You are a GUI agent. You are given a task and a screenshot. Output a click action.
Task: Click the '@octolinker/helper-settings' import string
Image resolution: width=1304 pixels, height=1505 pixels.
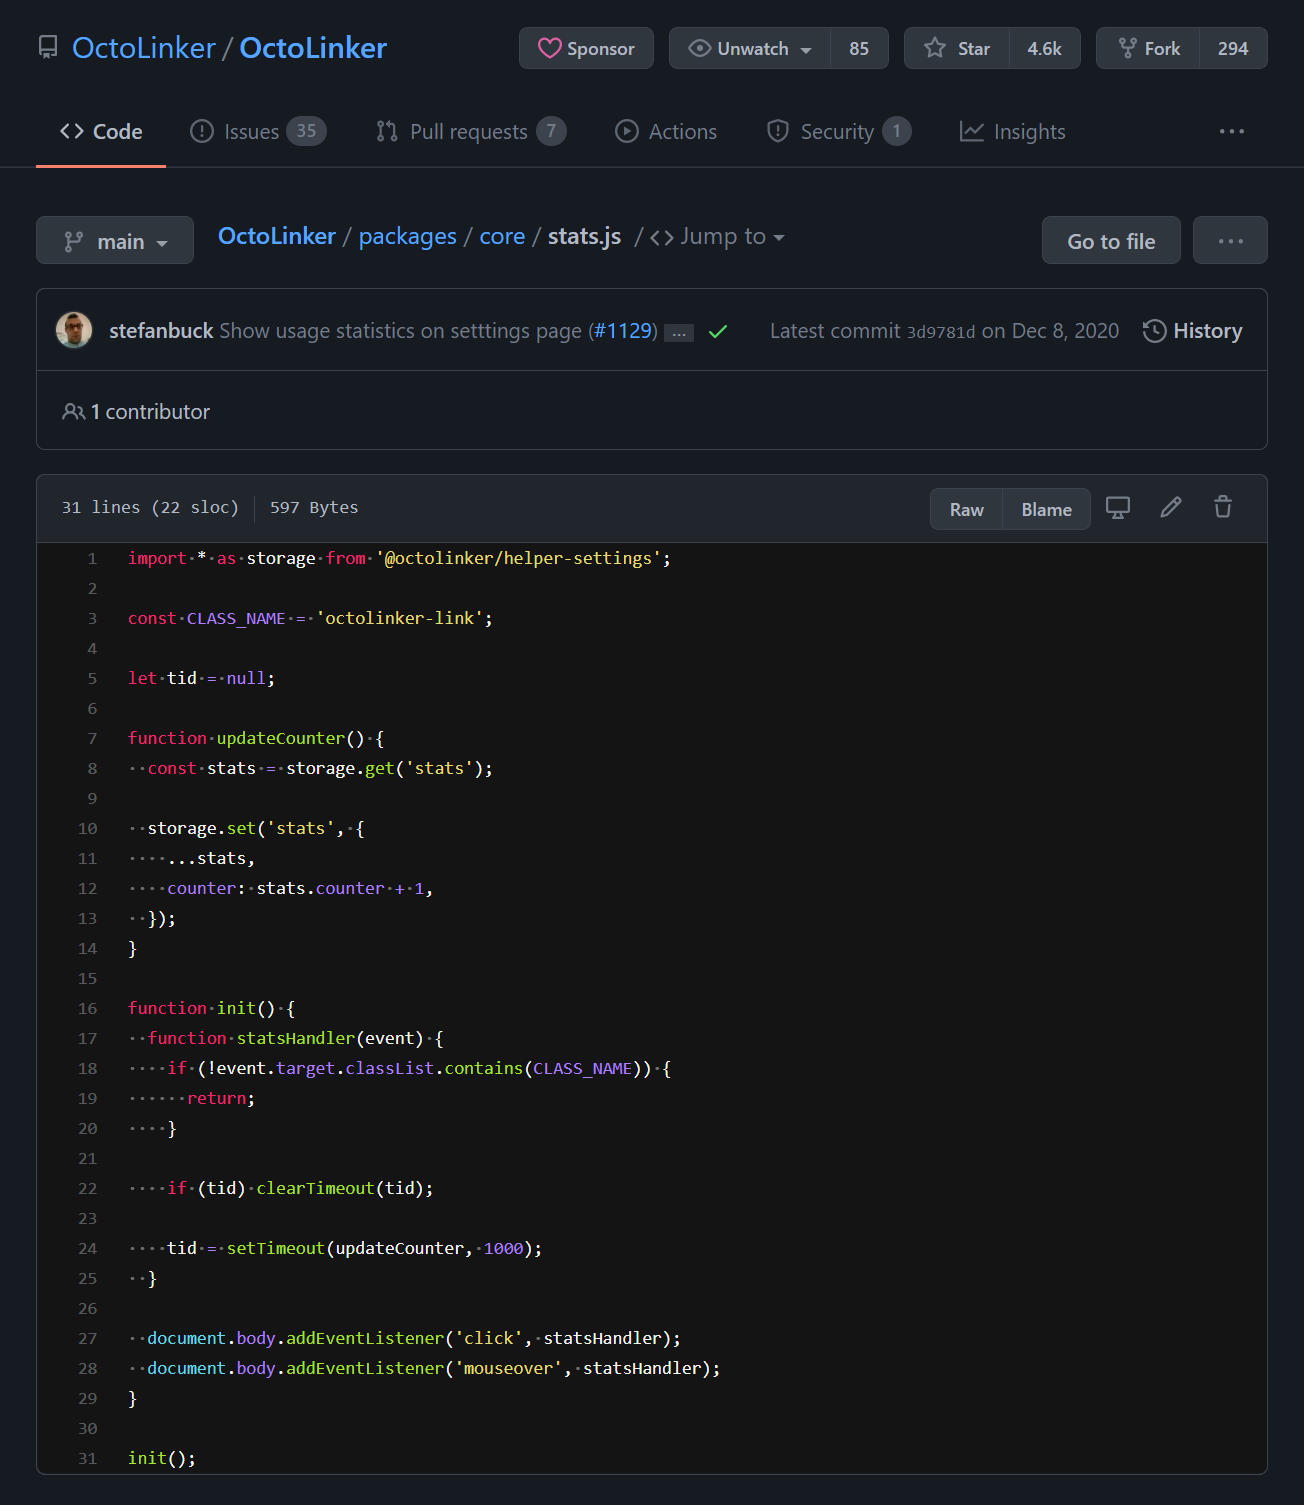coord(519,558)
